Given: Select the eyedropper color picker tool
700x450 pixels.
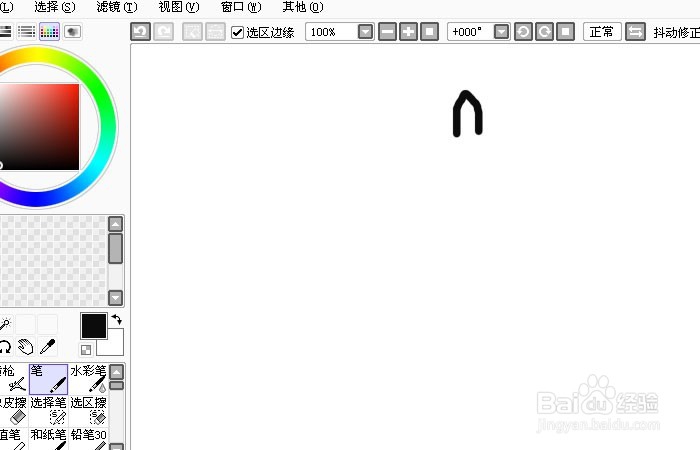Looking at the screenshot, I should tap(47, 346).
